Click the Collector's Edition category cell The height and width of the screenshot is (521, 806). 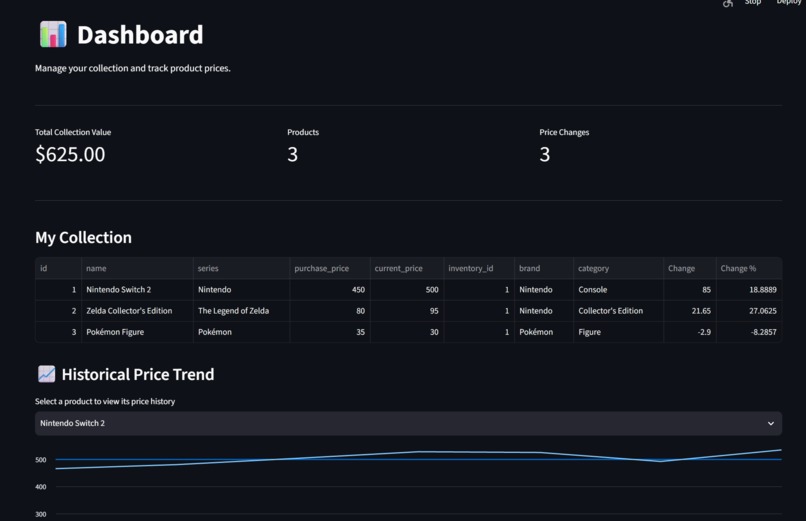[618, 311]
